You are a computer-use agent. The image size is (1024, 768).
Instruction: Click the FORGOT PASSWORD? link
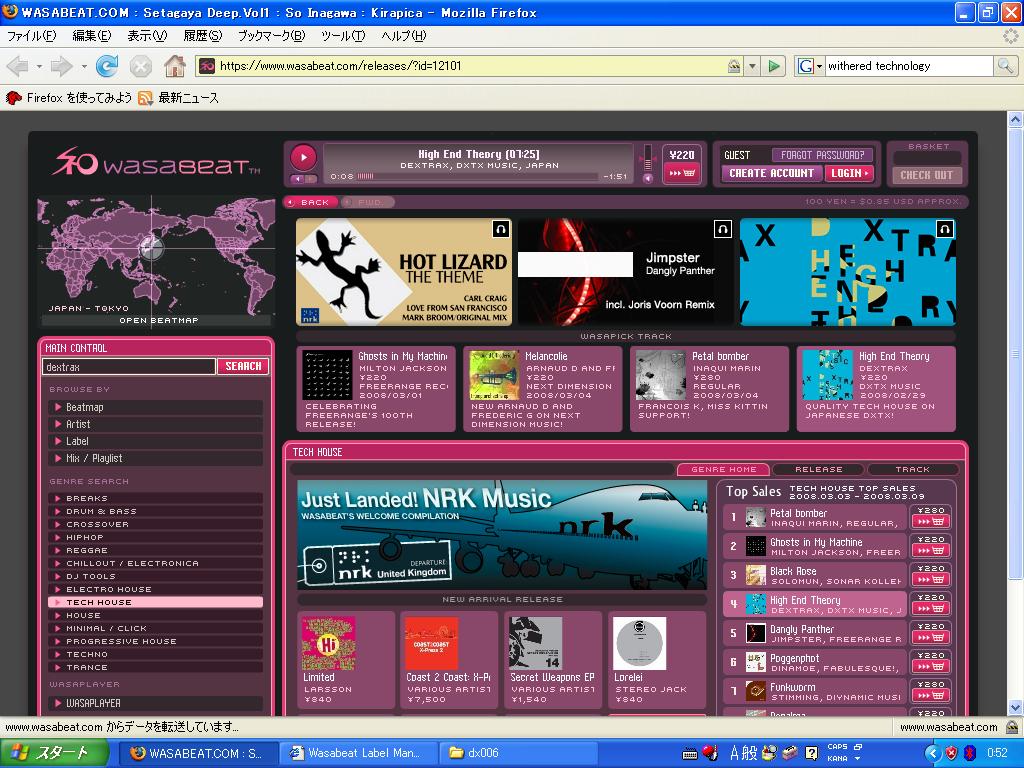pyautogui.click(x=822, y=155)
